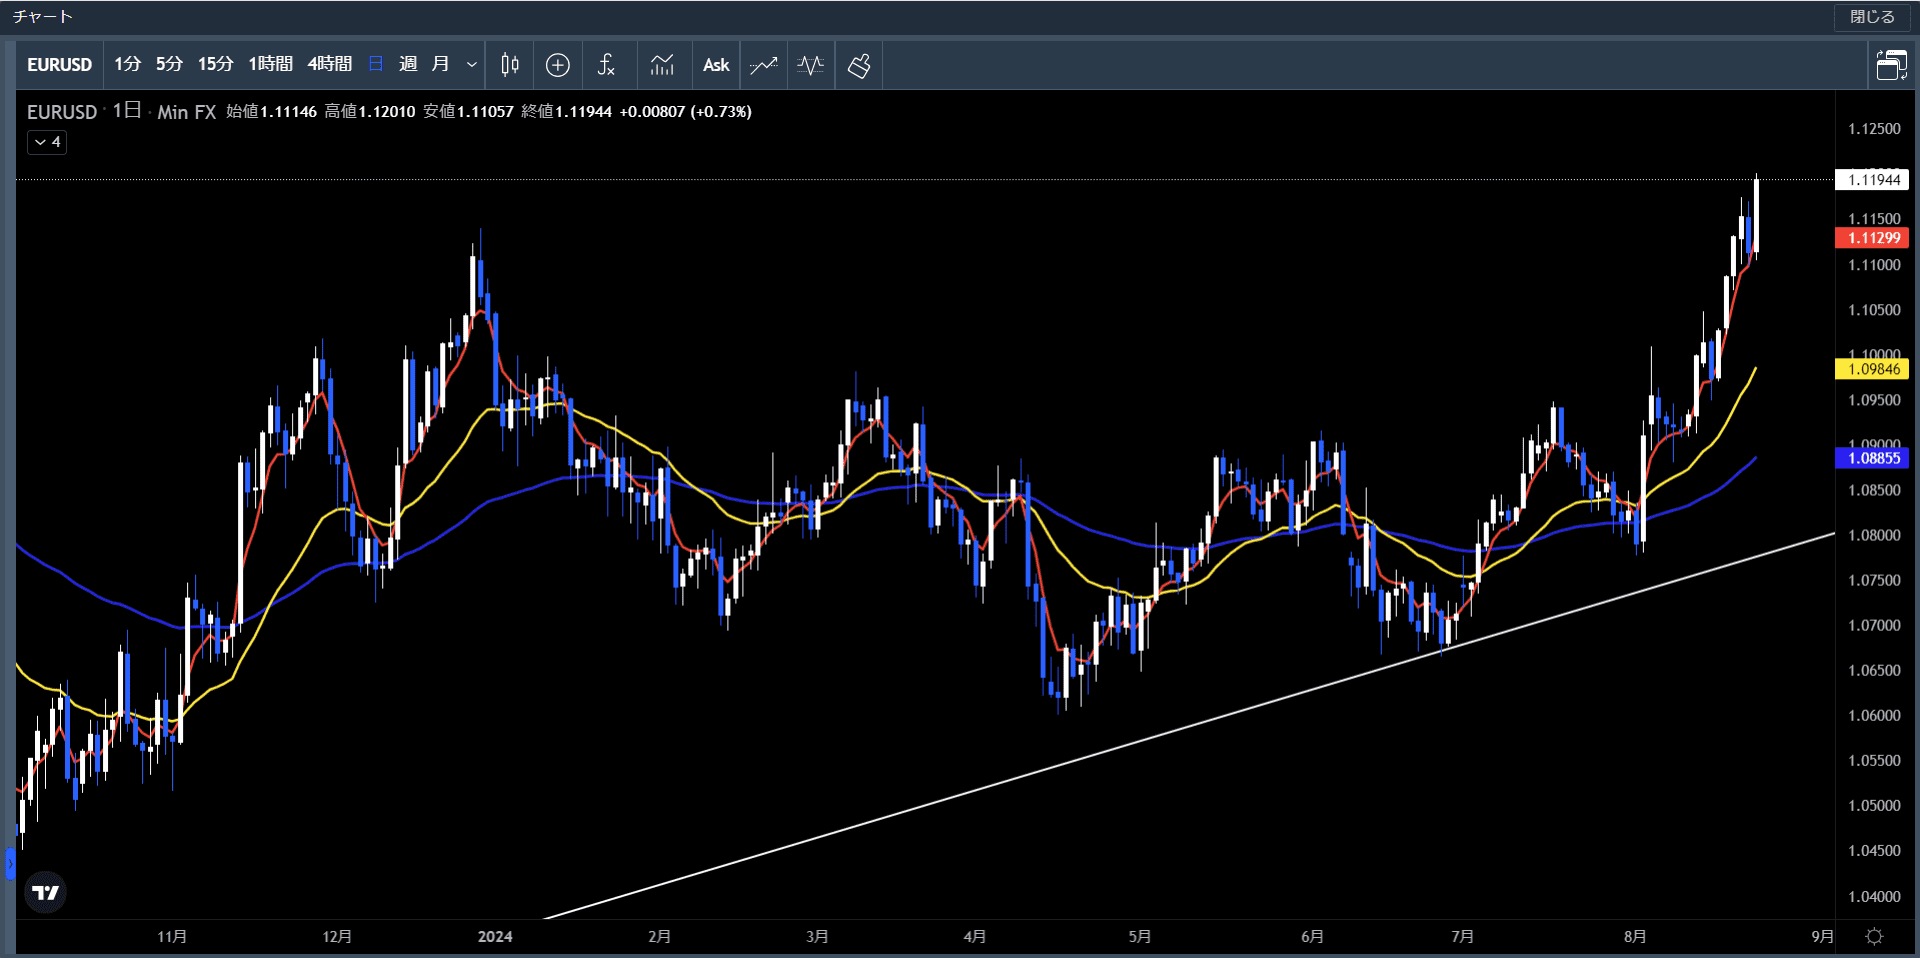Expand the left side panel handle
This screenshot has height=958, width=1920.
click(x=10, y=864)
